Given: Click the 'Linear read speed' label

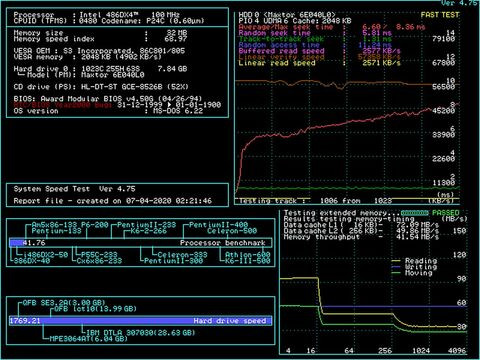Looking at the screenshot, I should 277,63.
